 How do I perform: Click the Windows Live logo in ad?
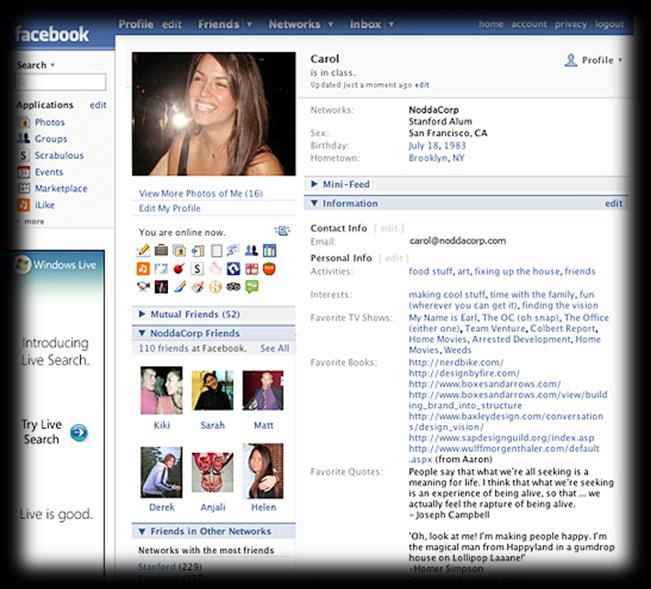click(23, 264)
